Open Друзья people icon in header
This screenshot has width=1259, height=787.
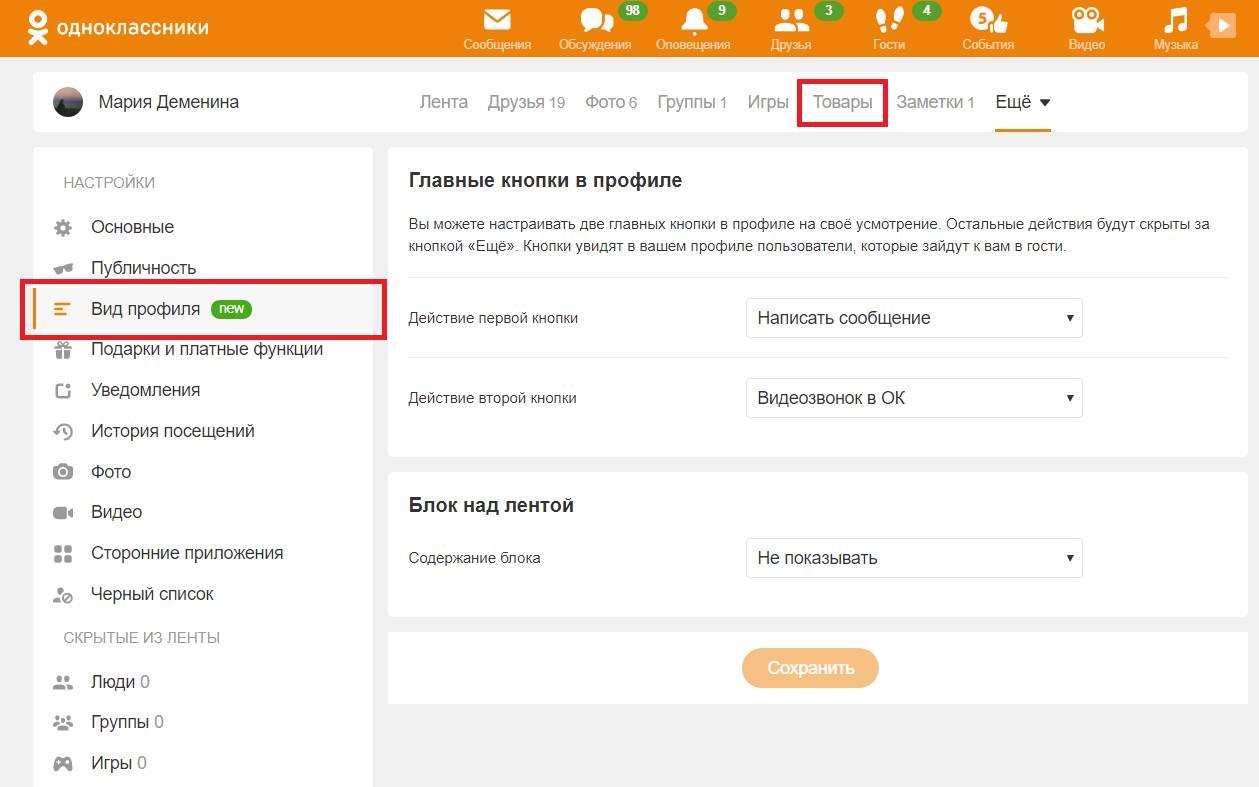(791, 20)
